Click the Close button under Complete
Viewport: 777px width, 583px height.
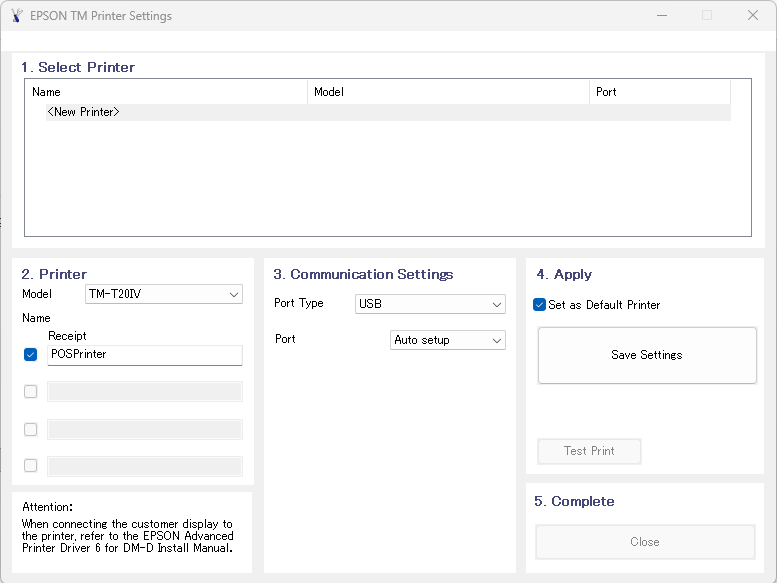tap(645, 542)
